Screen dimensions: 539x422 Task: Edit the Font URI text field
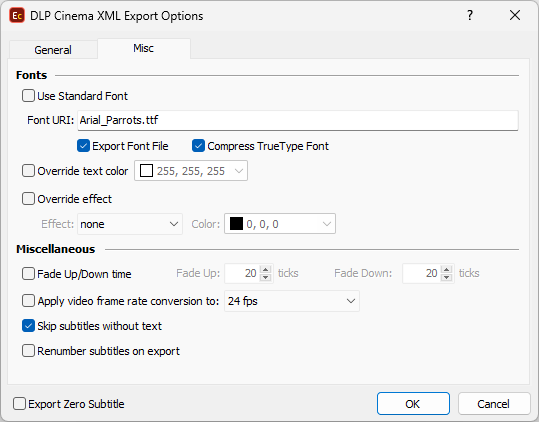click(298, 120)
